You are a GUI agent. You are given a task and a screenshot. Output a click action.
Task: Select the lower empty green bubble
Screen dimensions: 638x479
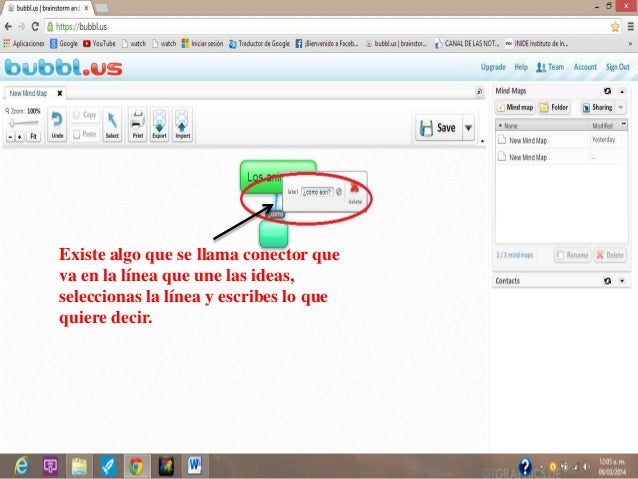[273, 234]
